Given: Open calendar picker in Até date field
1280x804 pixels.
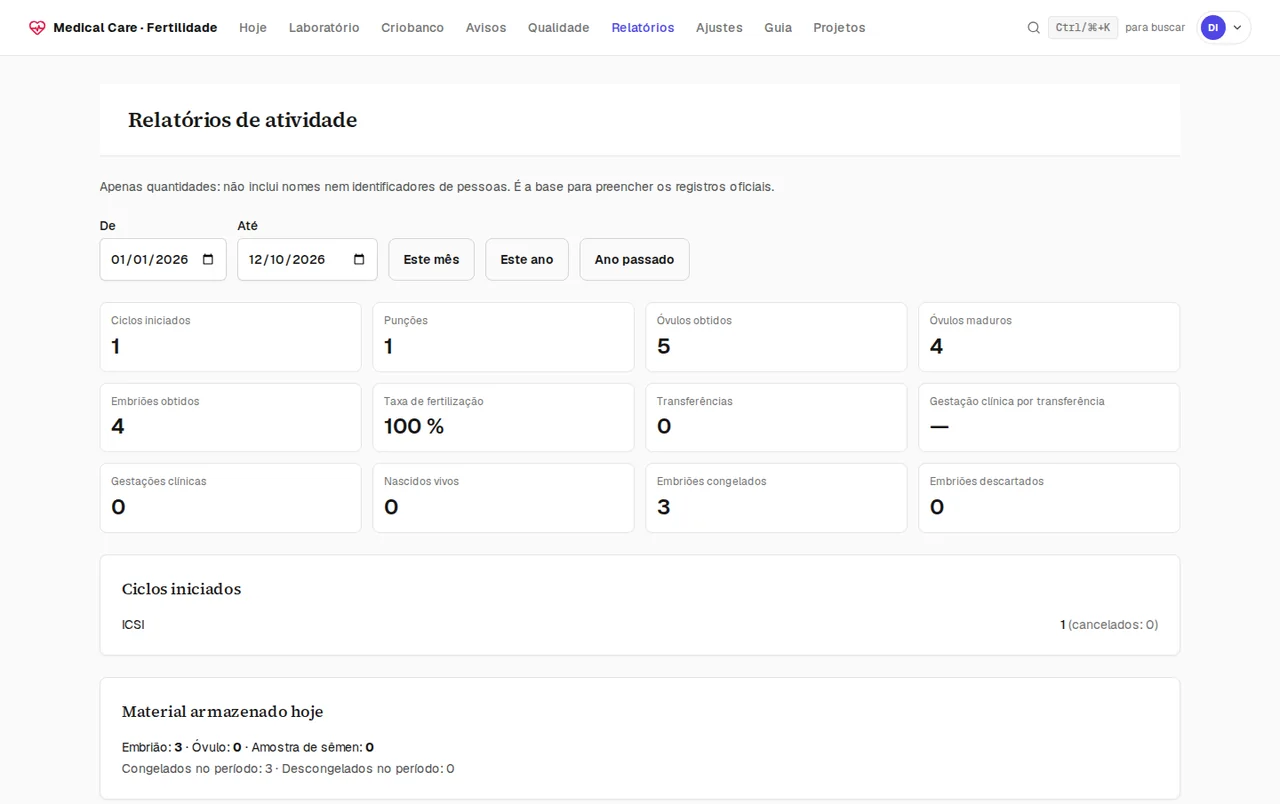Looking at the screenshot, I should pyautogui.click(x=359, y=260).
